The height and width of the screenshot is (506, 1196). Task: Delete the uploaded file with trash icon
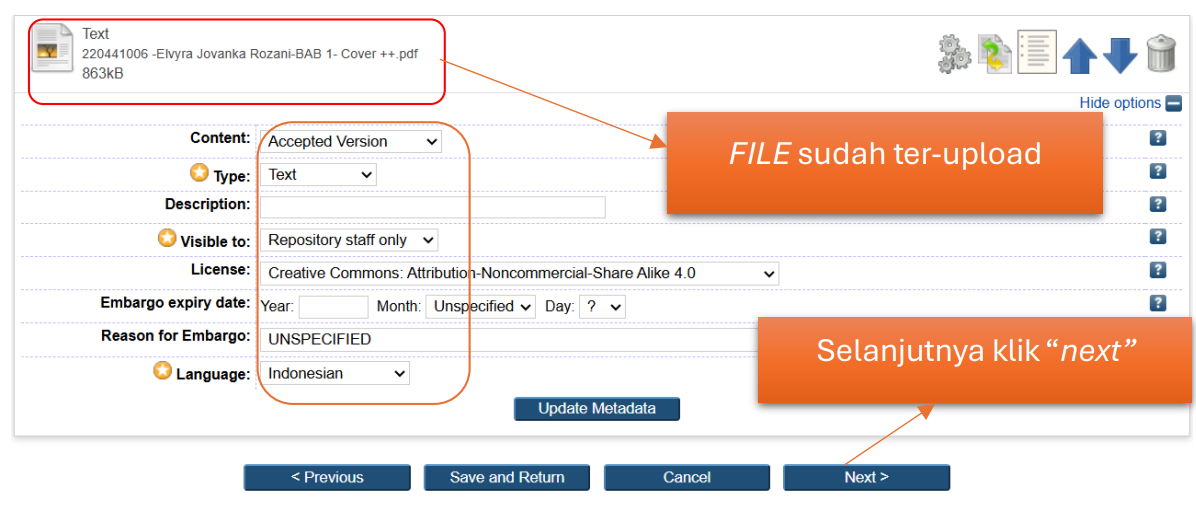point(1161,53)
